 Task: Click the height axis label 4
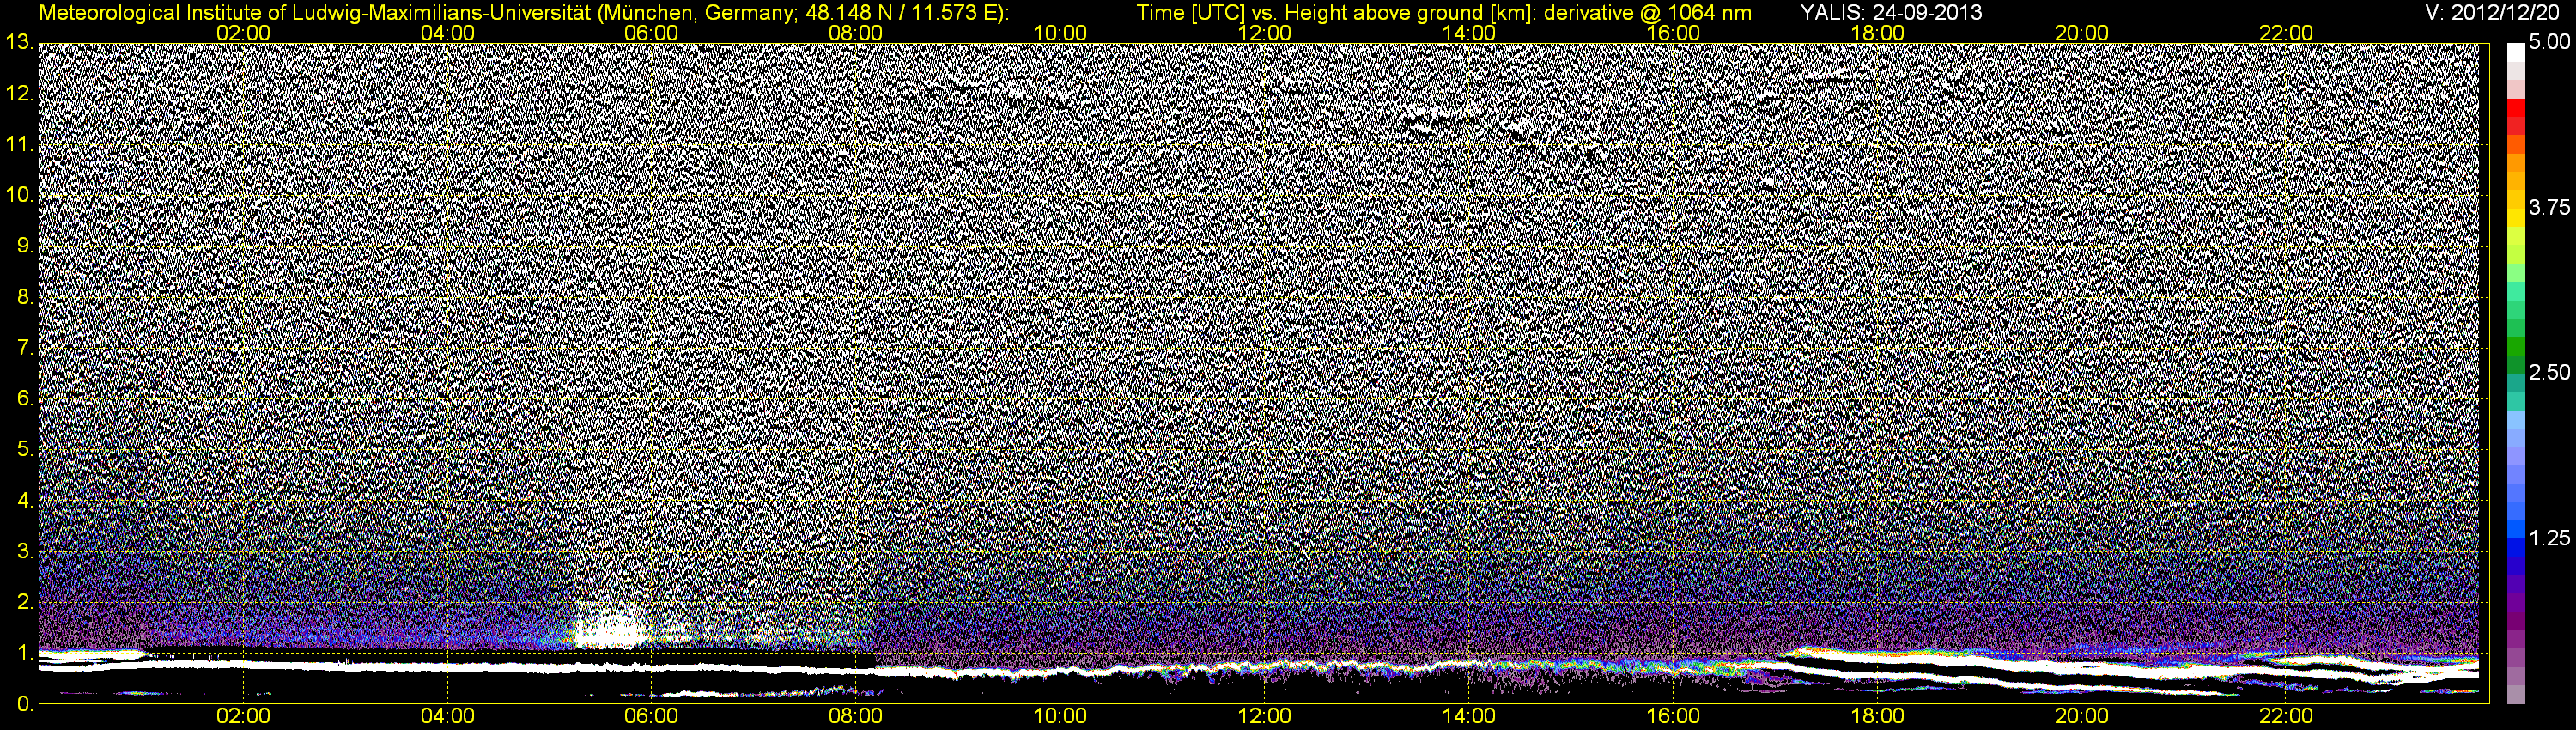24,500
